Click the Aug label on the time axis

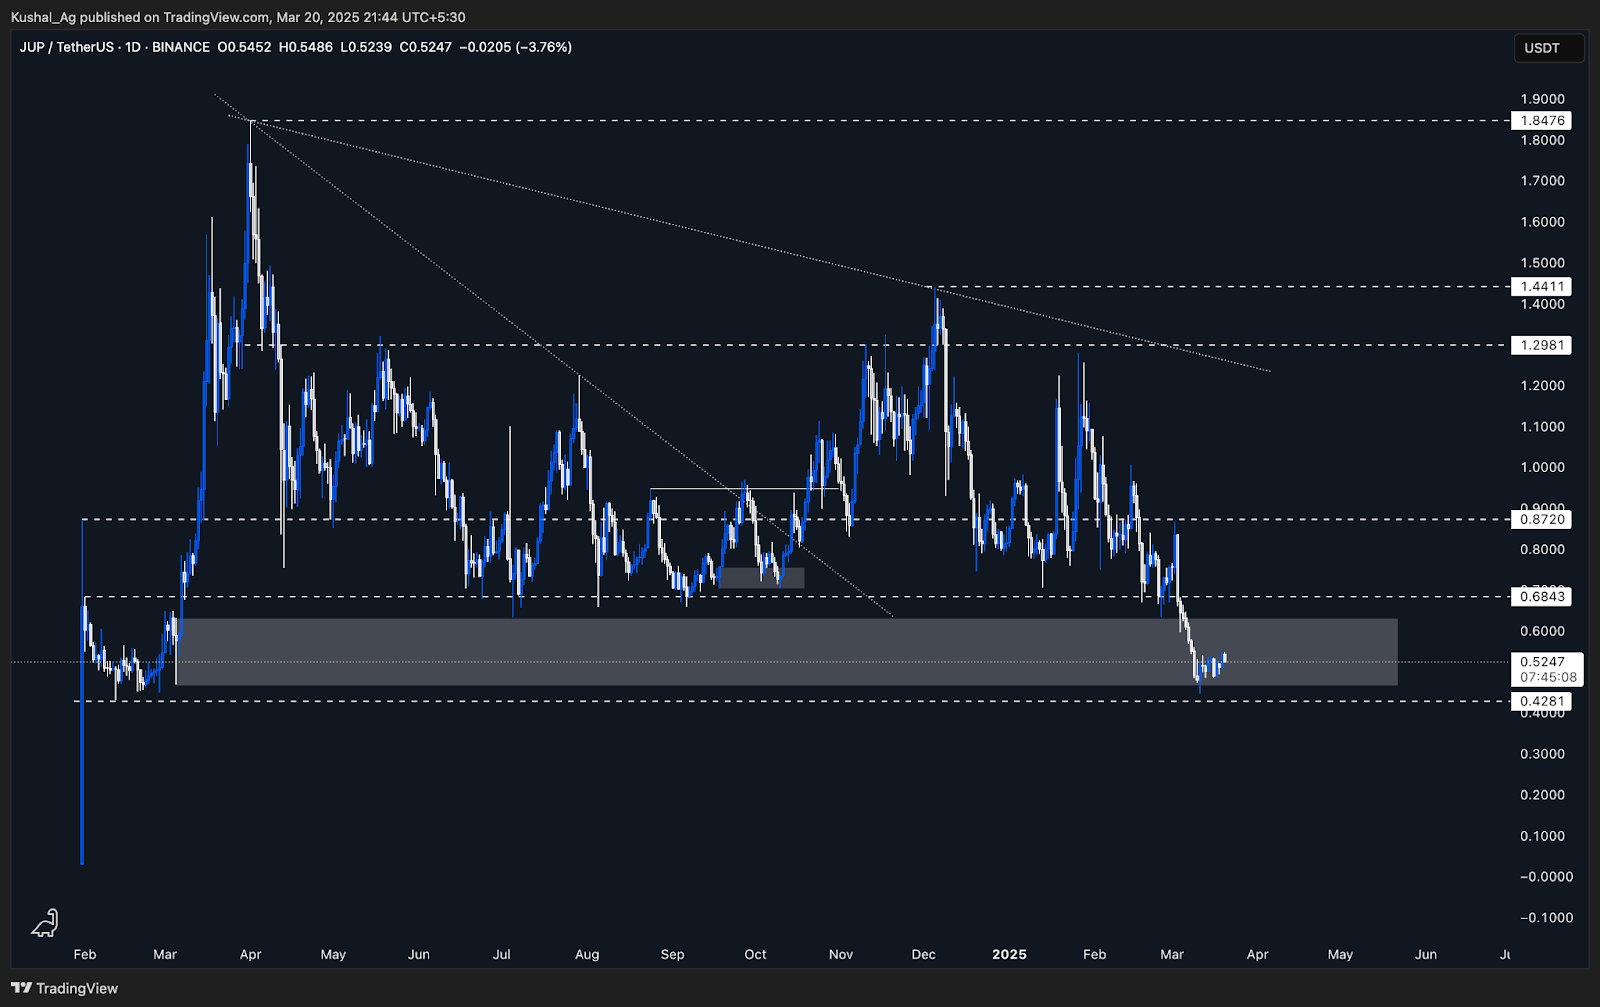point(587,954)
